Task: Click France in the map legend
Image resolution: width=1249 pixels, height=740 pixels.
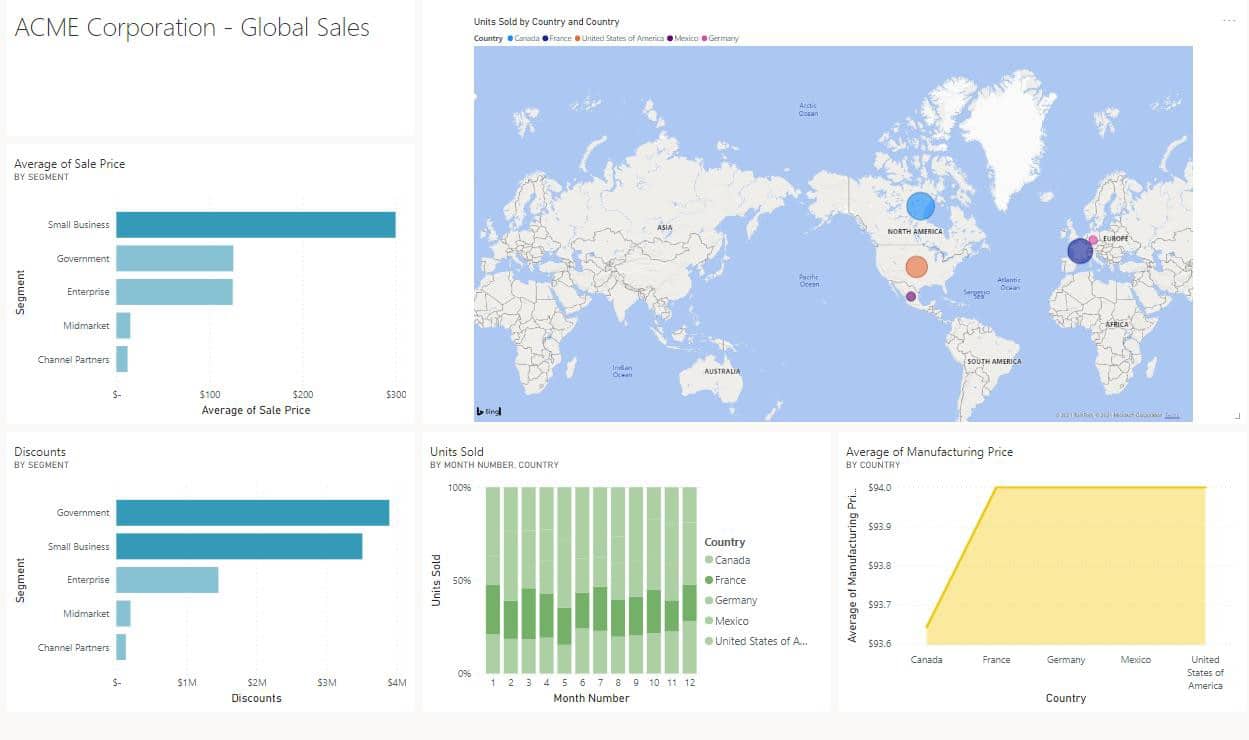Action: click(557, 38)
